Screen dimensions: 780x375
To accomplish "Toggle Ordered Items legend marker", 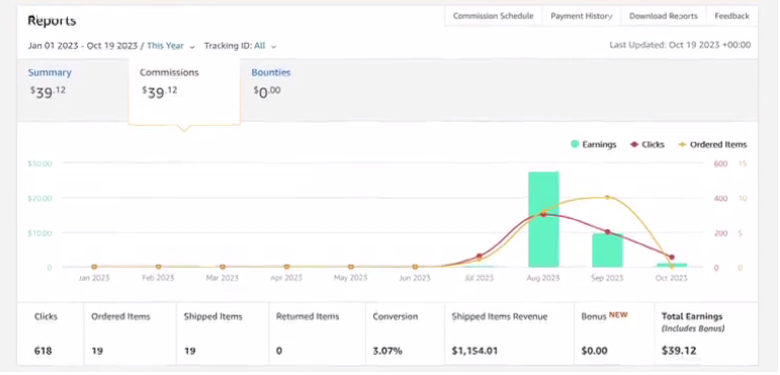I will pyautogui.click(x=682, y=144).
